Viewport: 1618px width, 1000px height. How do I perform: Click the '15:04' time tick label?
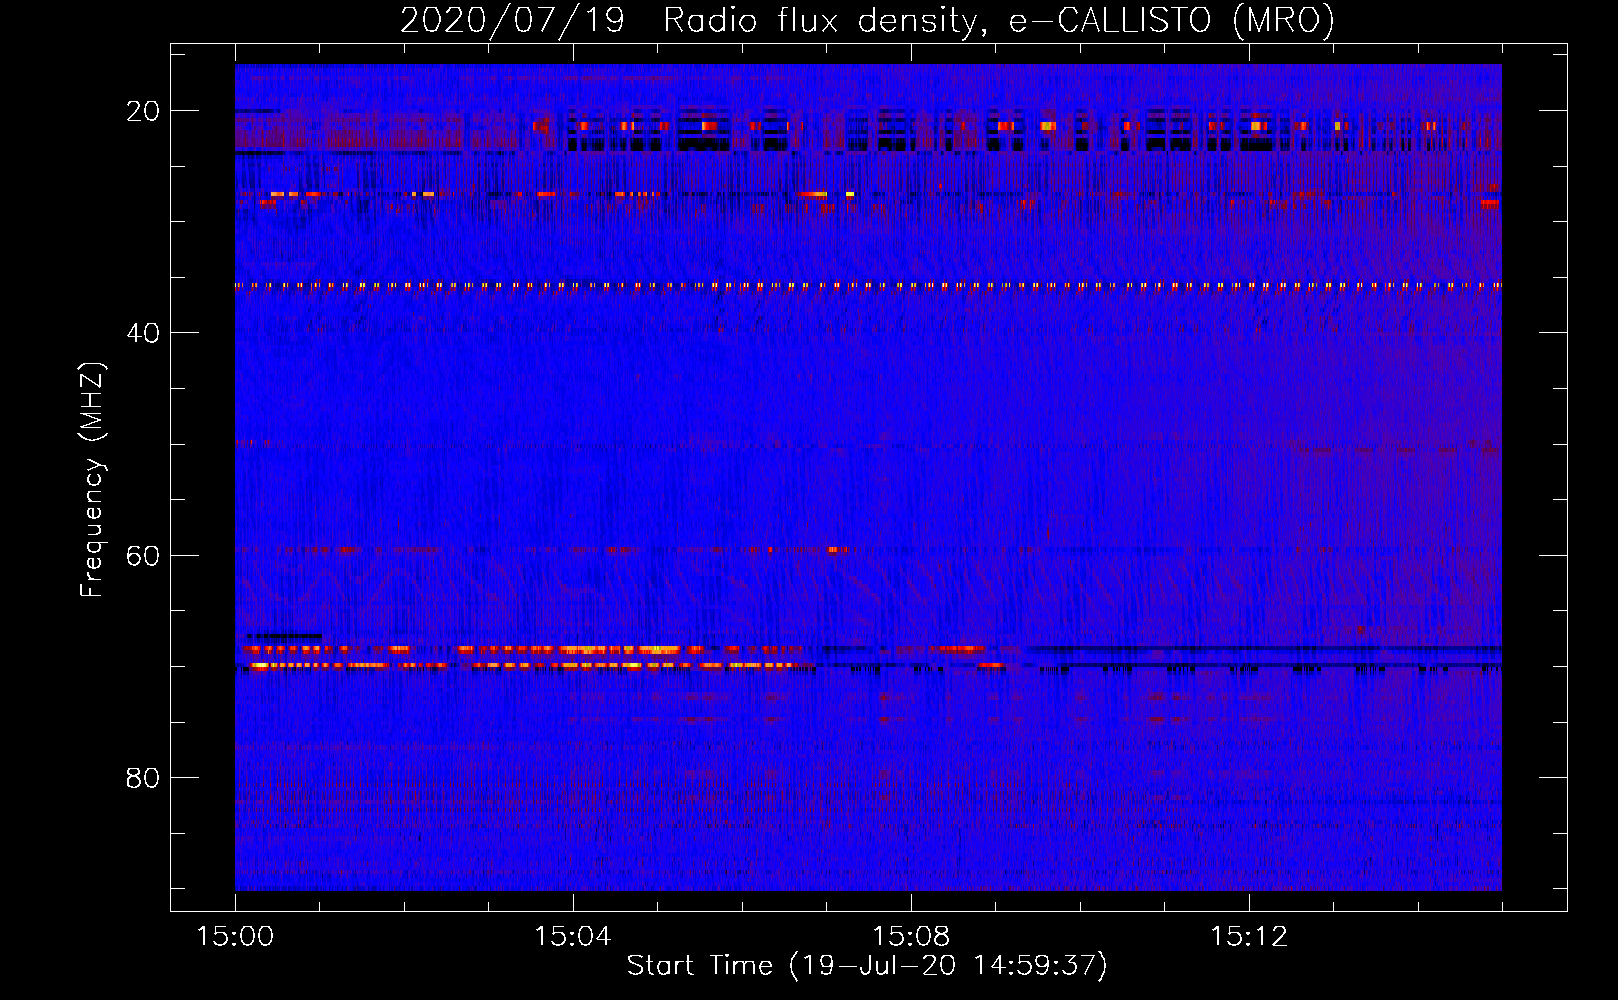[573, 937]
